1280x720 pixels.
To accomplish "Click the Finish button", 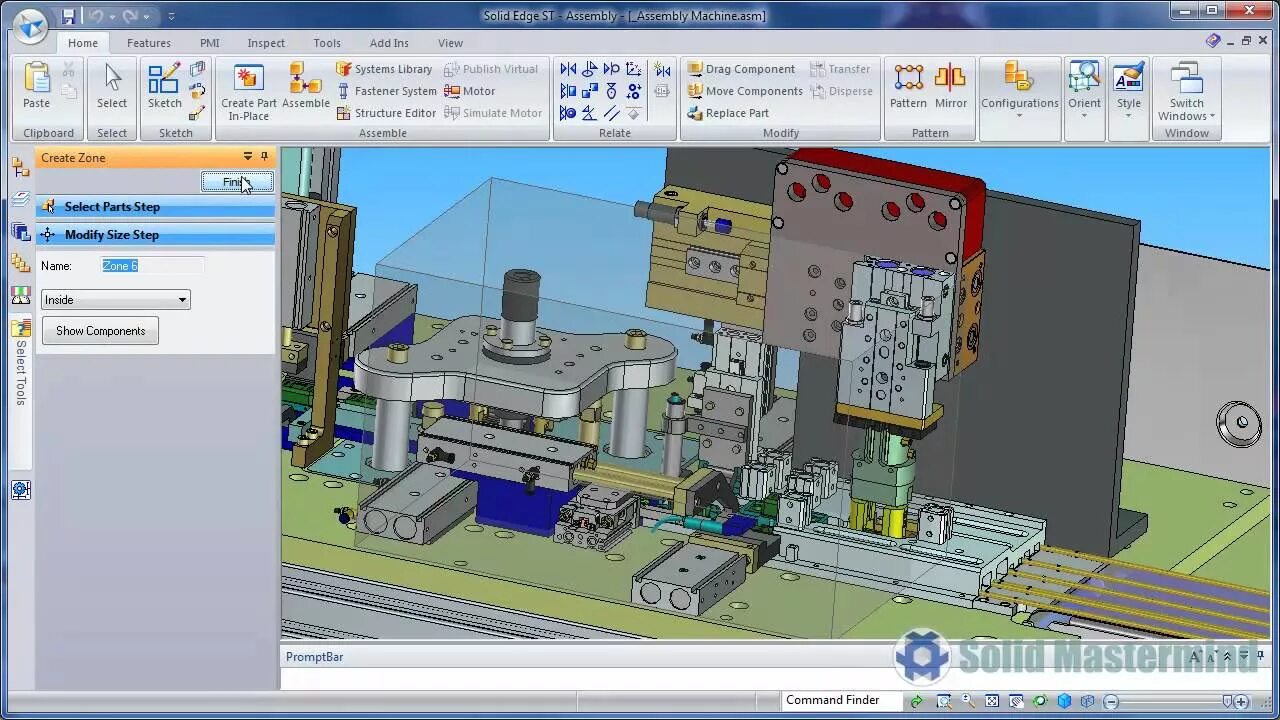I will pos(237,182).
